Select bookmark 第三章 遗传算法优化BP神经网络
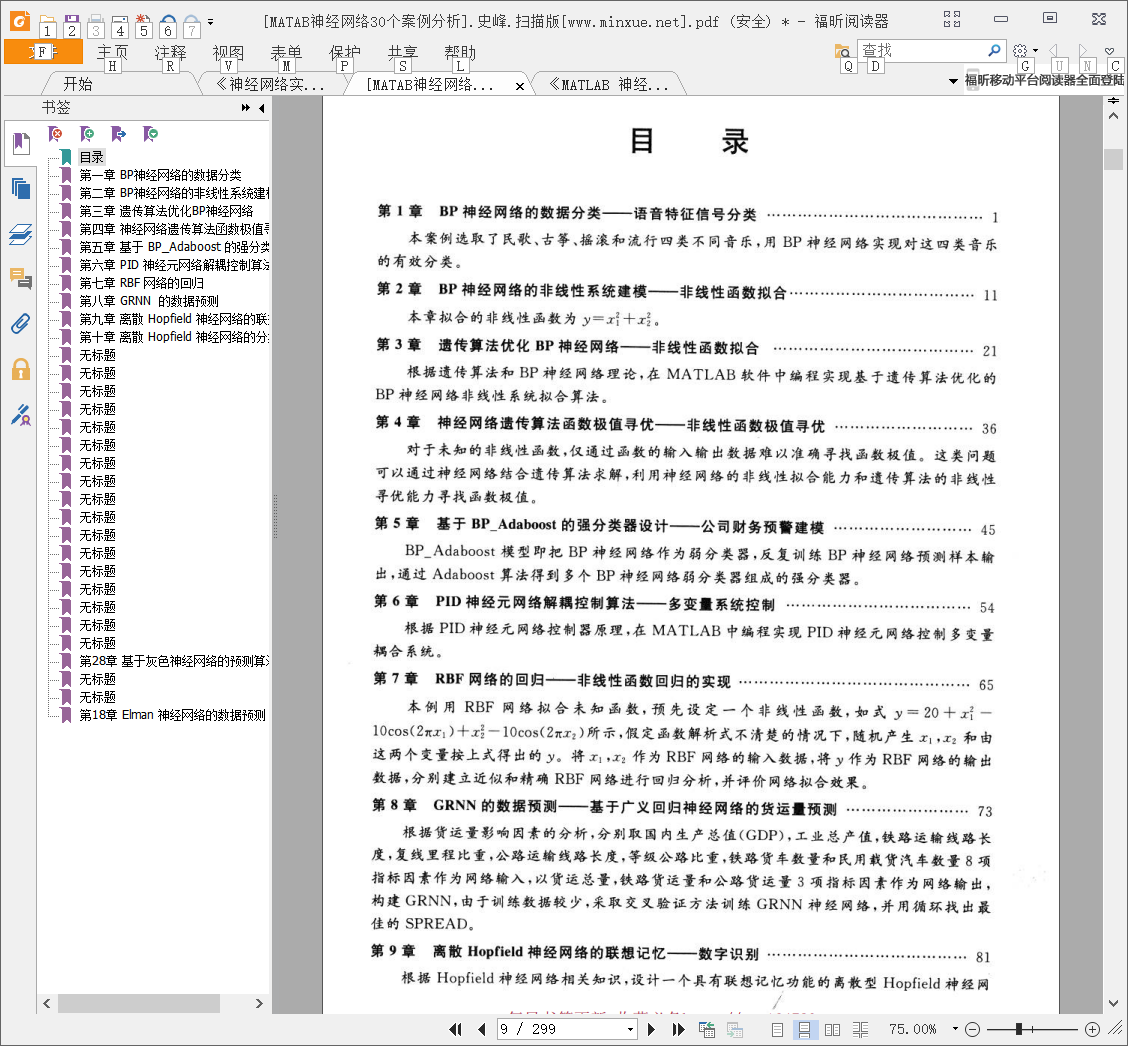 pyautogui.click(x=166, y=211)
